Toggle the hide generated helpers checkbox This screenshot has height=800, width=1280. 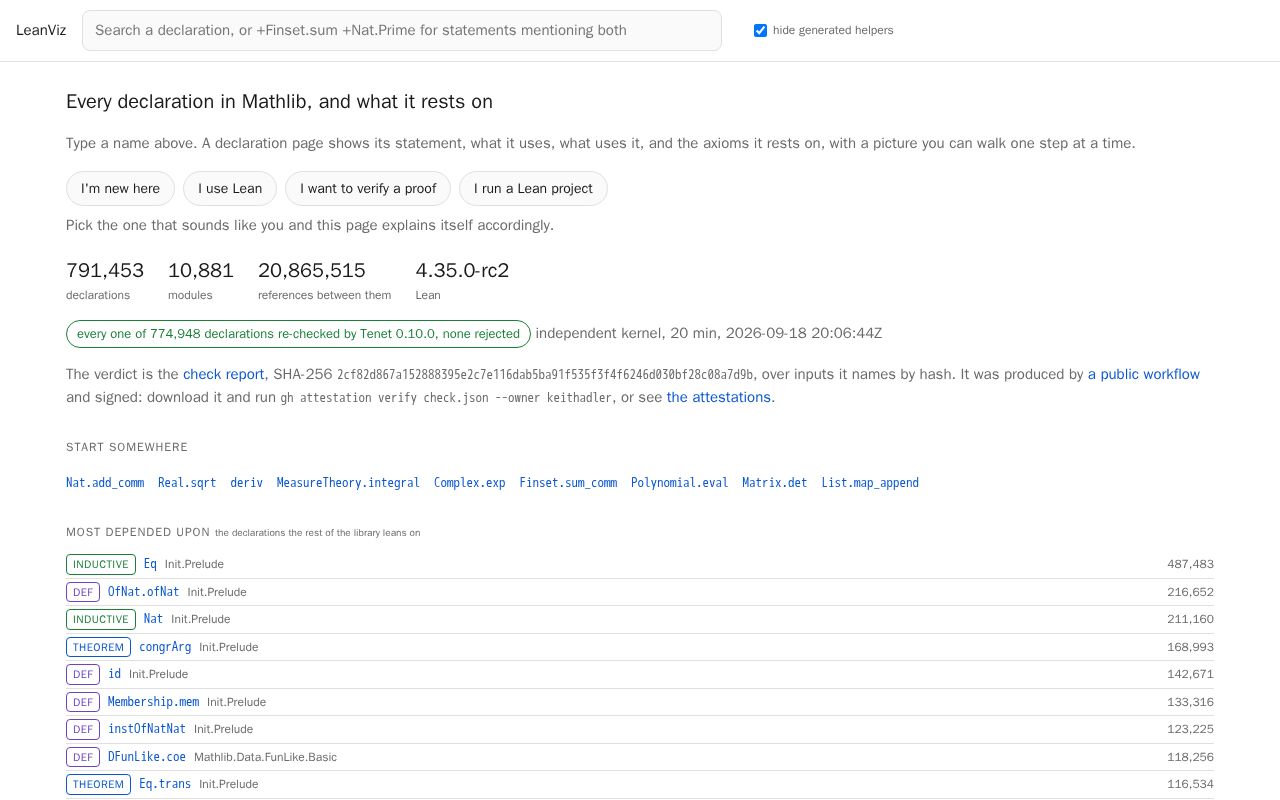[760, 30]
